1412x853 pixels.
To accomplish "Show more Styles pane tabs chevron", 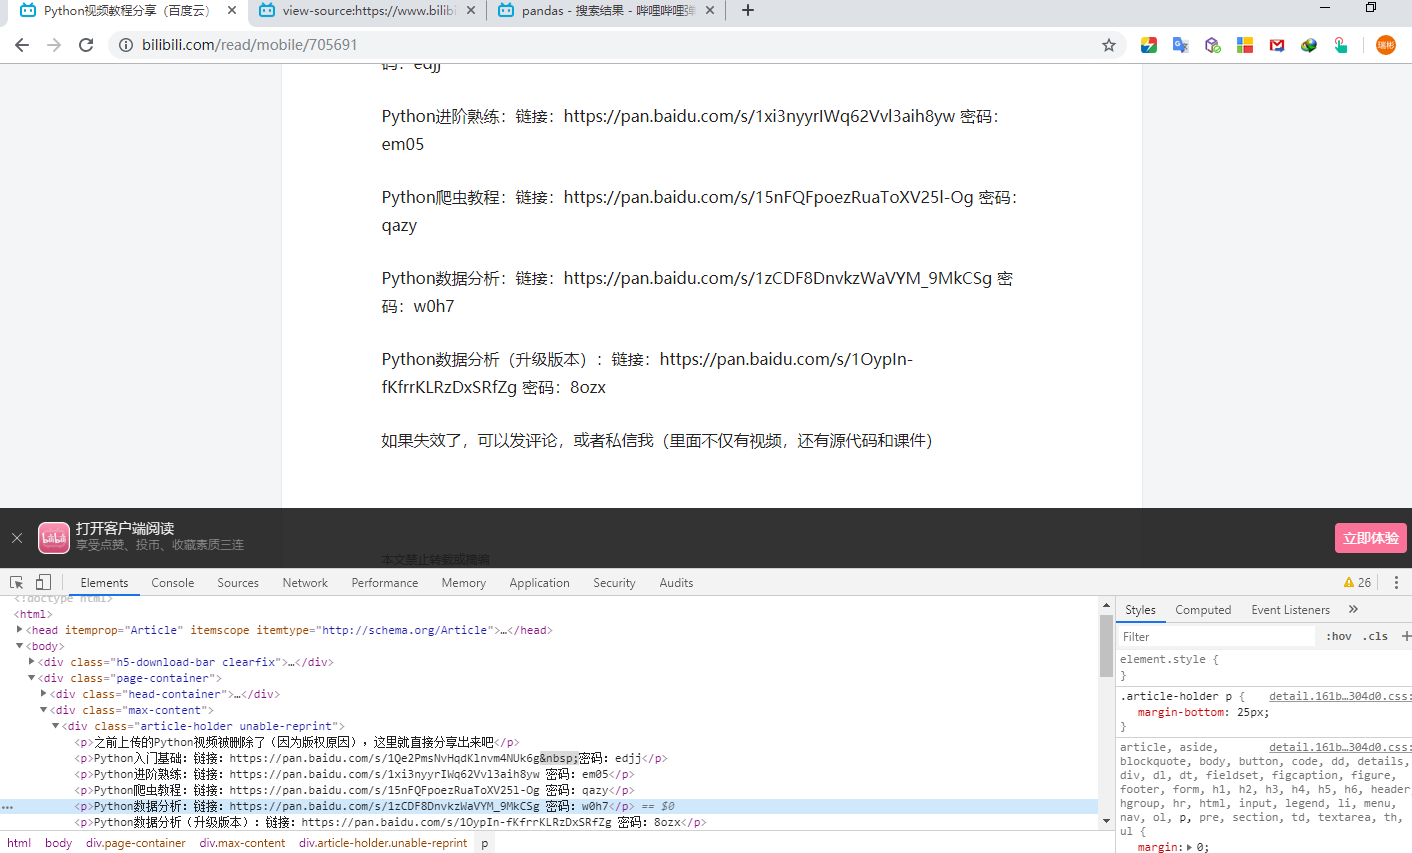I will coord(1353,609).
